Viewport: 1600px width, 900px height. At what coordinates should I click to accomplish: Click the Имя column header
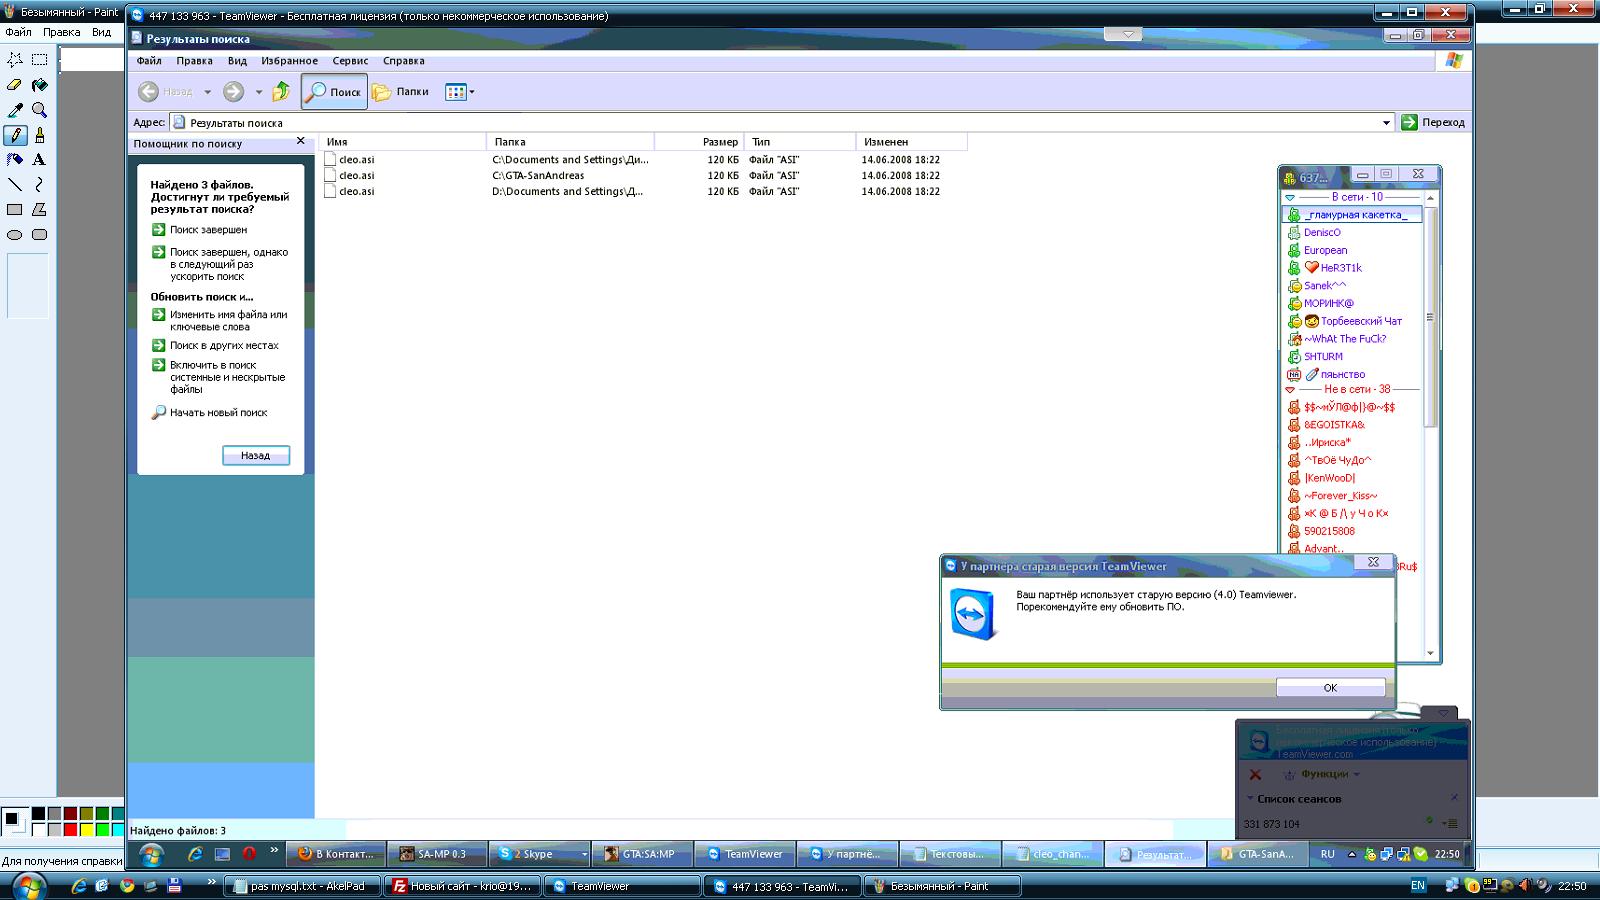pos(403,142)
